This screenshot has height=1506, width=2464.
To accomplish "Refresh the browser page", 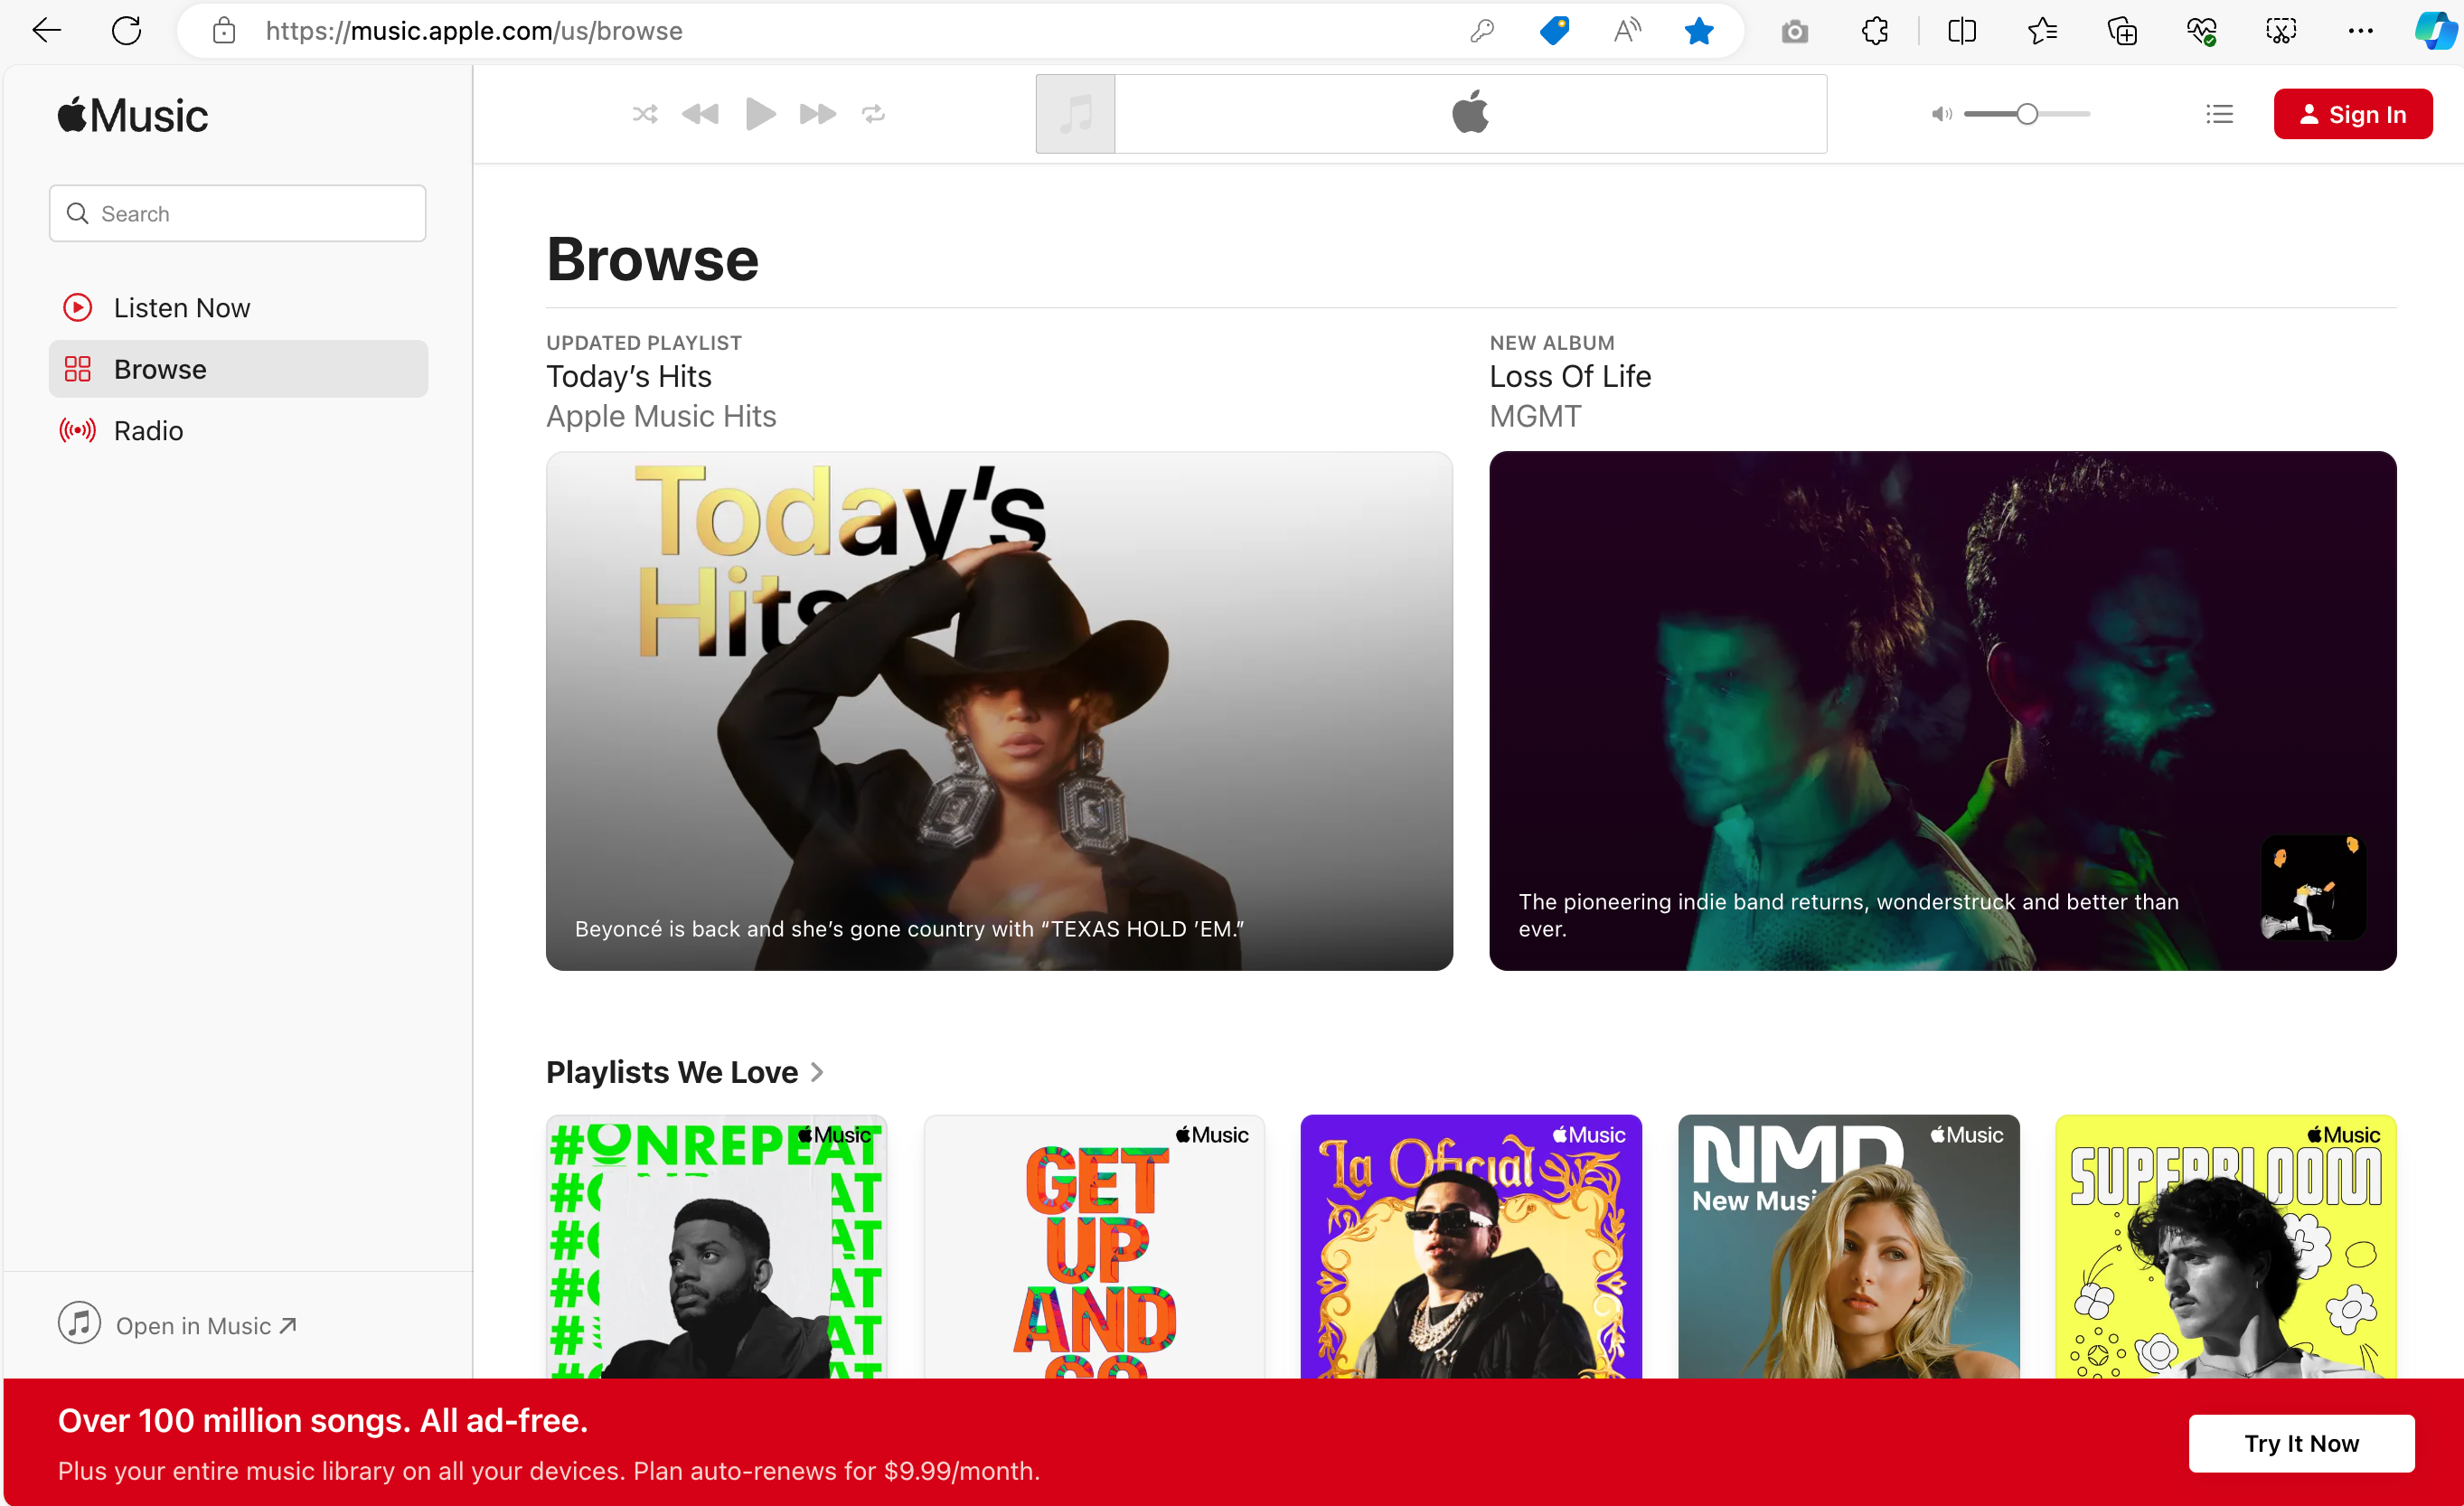I will click(126, 31).
